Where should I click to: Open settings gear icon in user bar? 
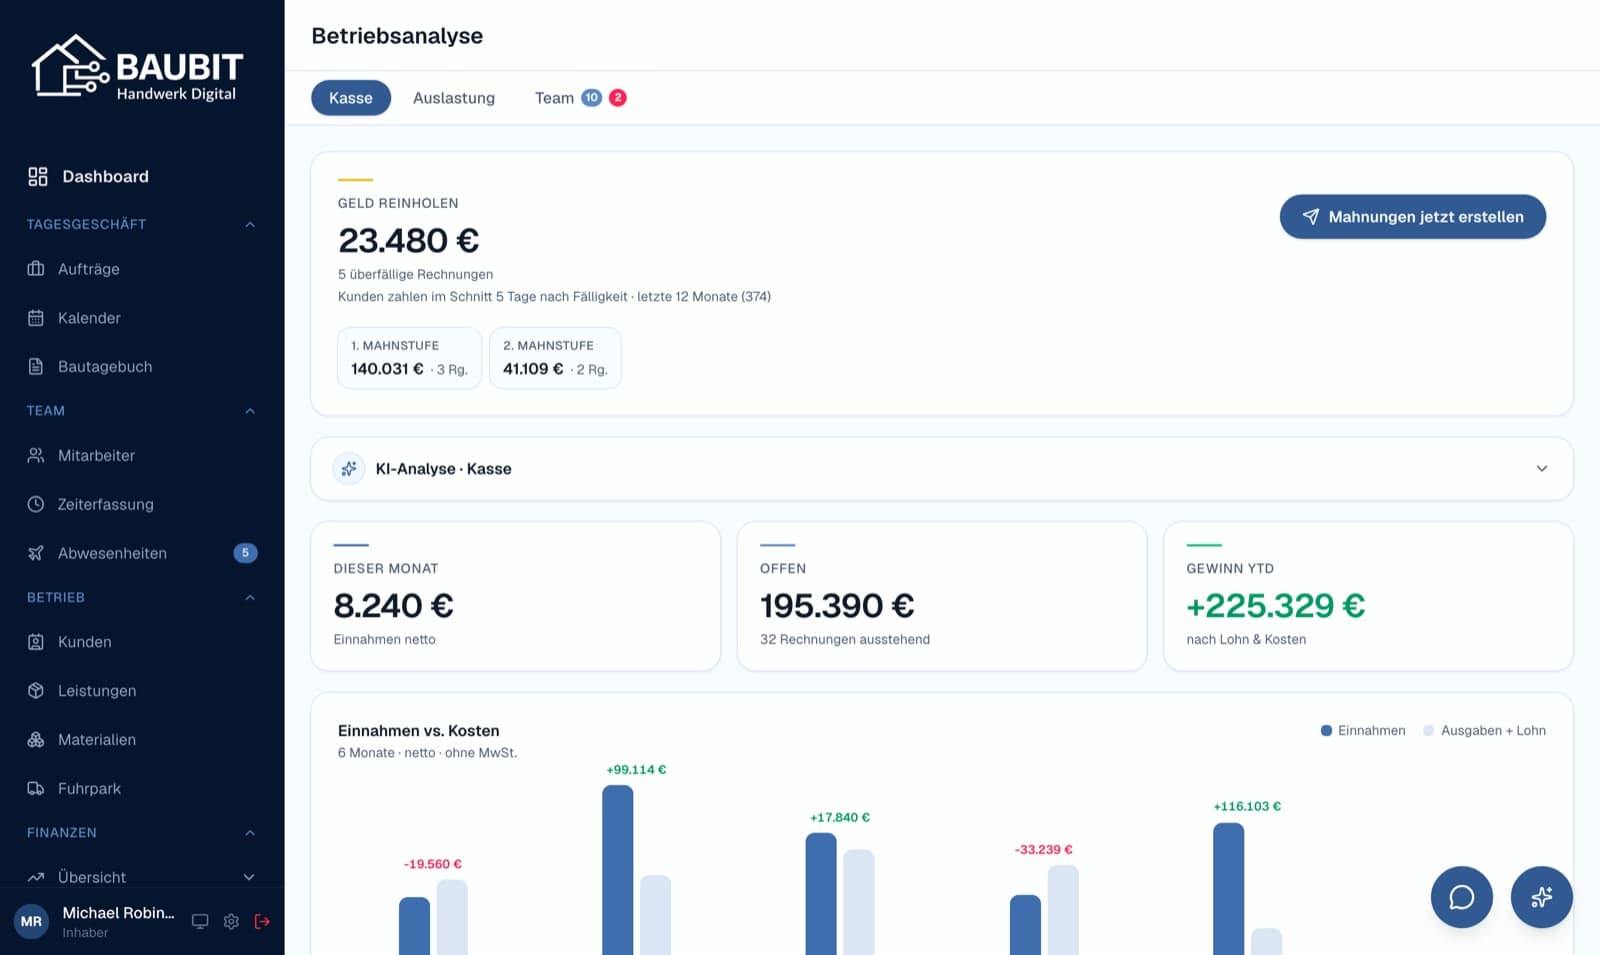(231, 921)
